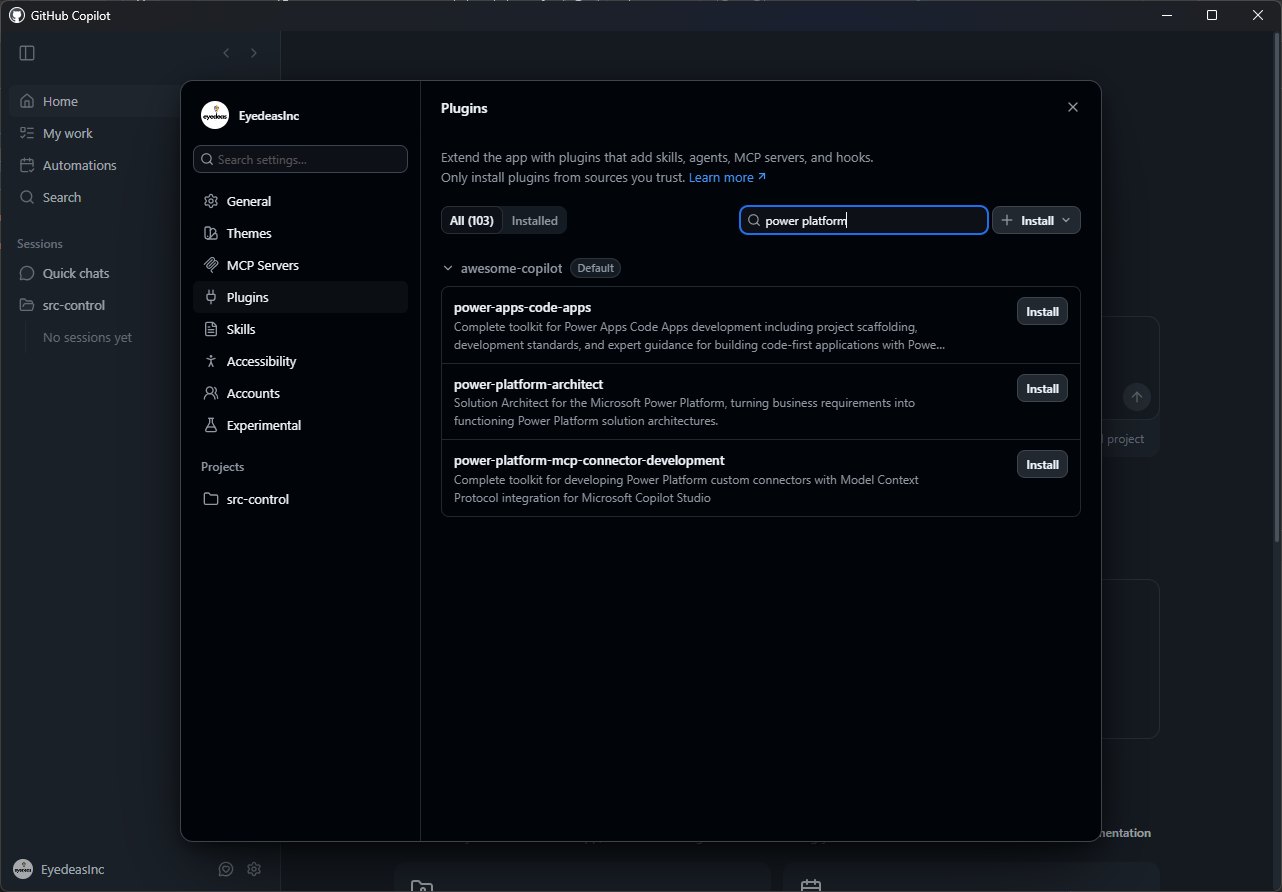Click the EyedeasInc avatar in settings
The height and width of the screenshot is (892, 1282).
(214, 116)
